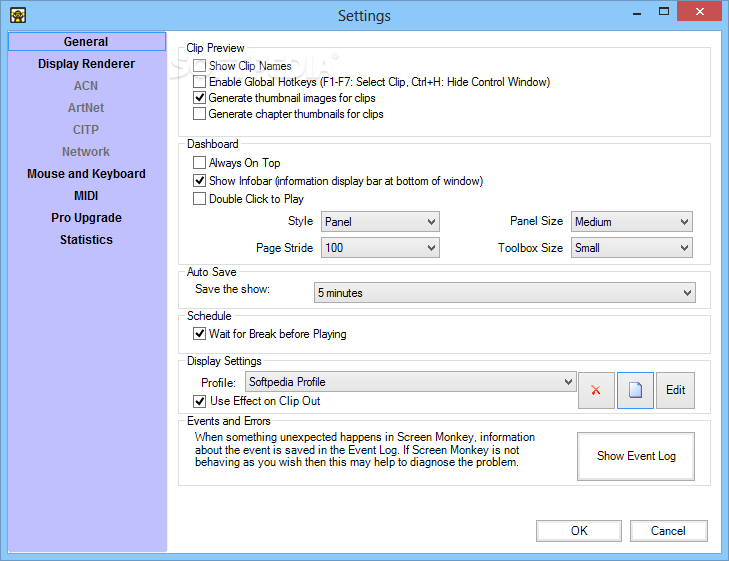Screen dimensions: 729x561
Task: Go to Pro Upgrade section
Action: 86,218
